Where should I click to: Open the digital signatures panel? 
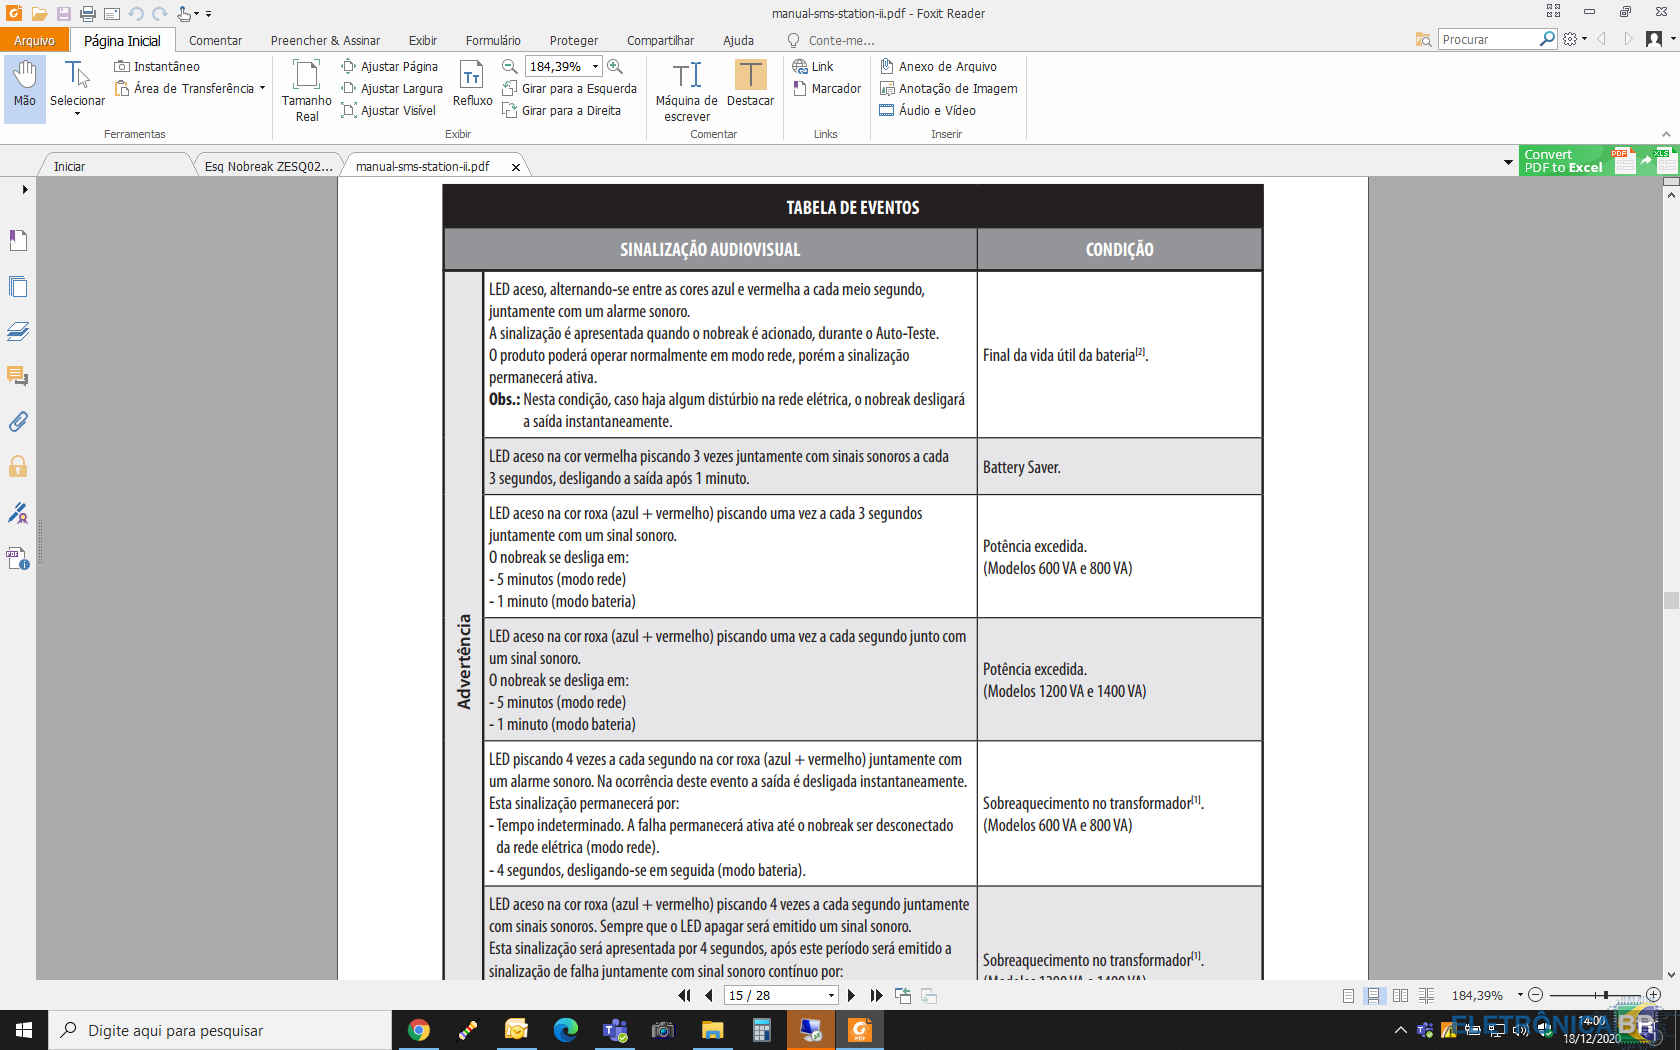[18, 513]
